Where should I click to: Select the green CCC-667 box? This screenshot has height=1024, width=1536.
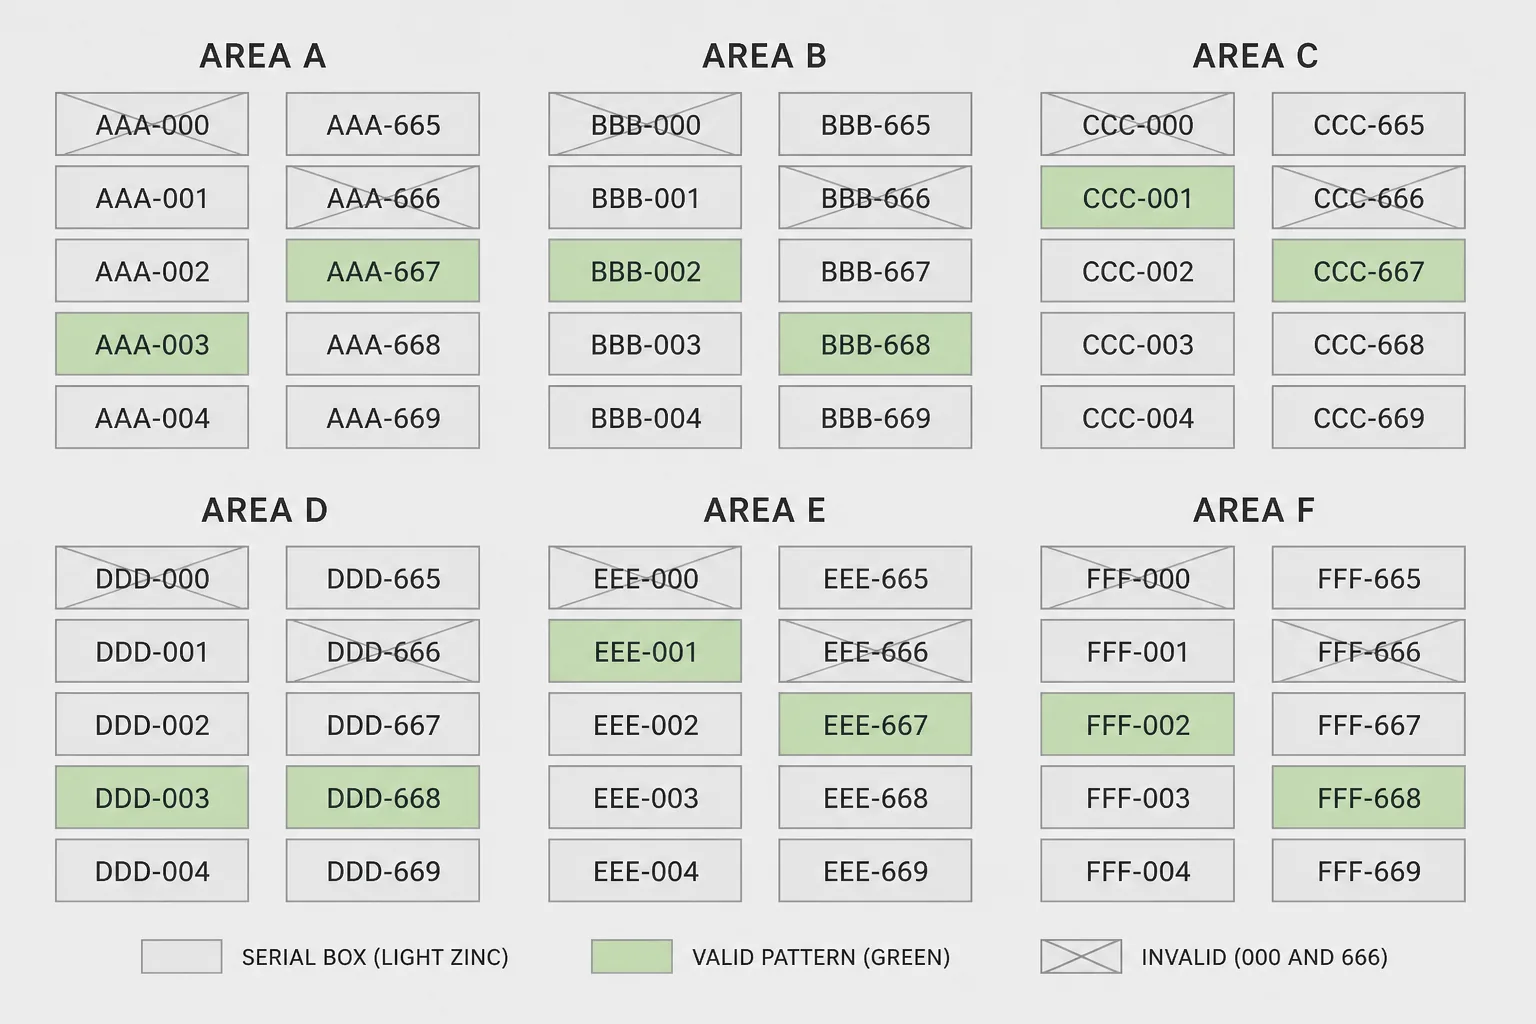[x=1368, y=270]
